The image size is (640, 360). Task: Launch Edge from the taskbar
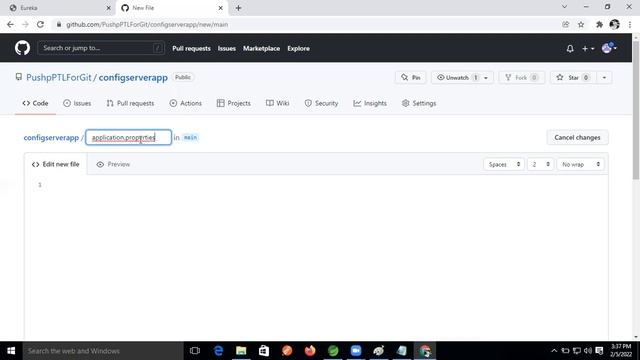(218, 351)
